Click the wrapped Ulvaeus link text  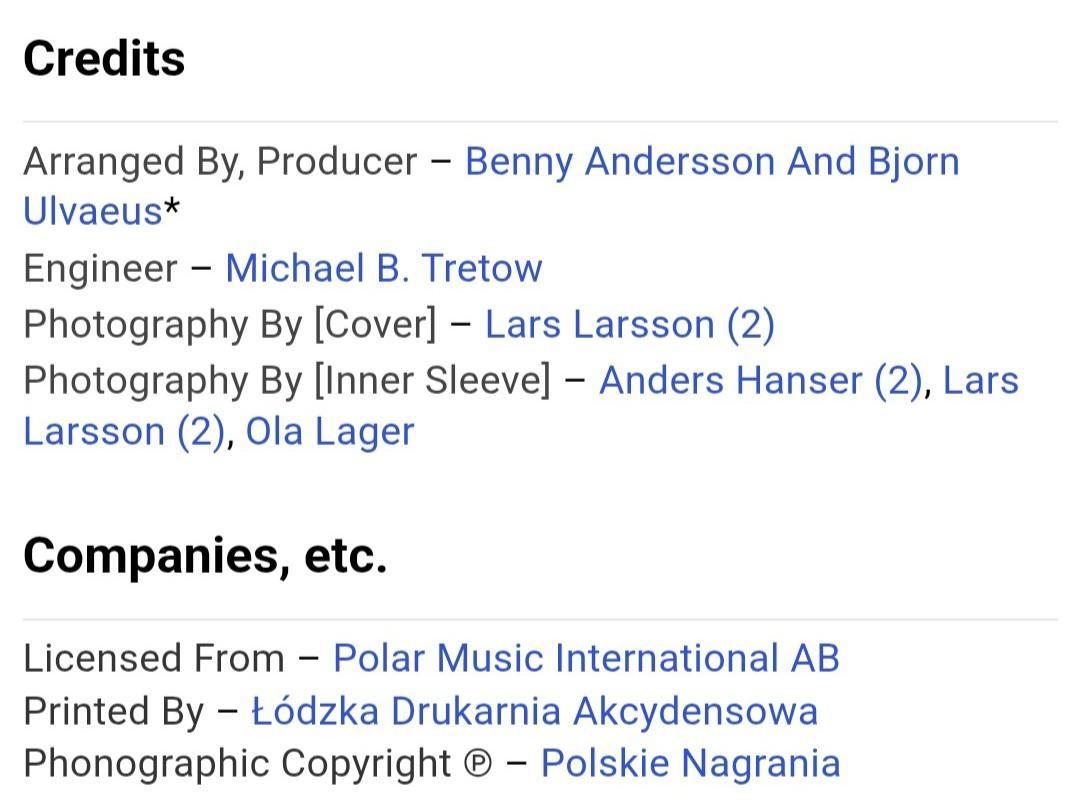pos(93,211)
